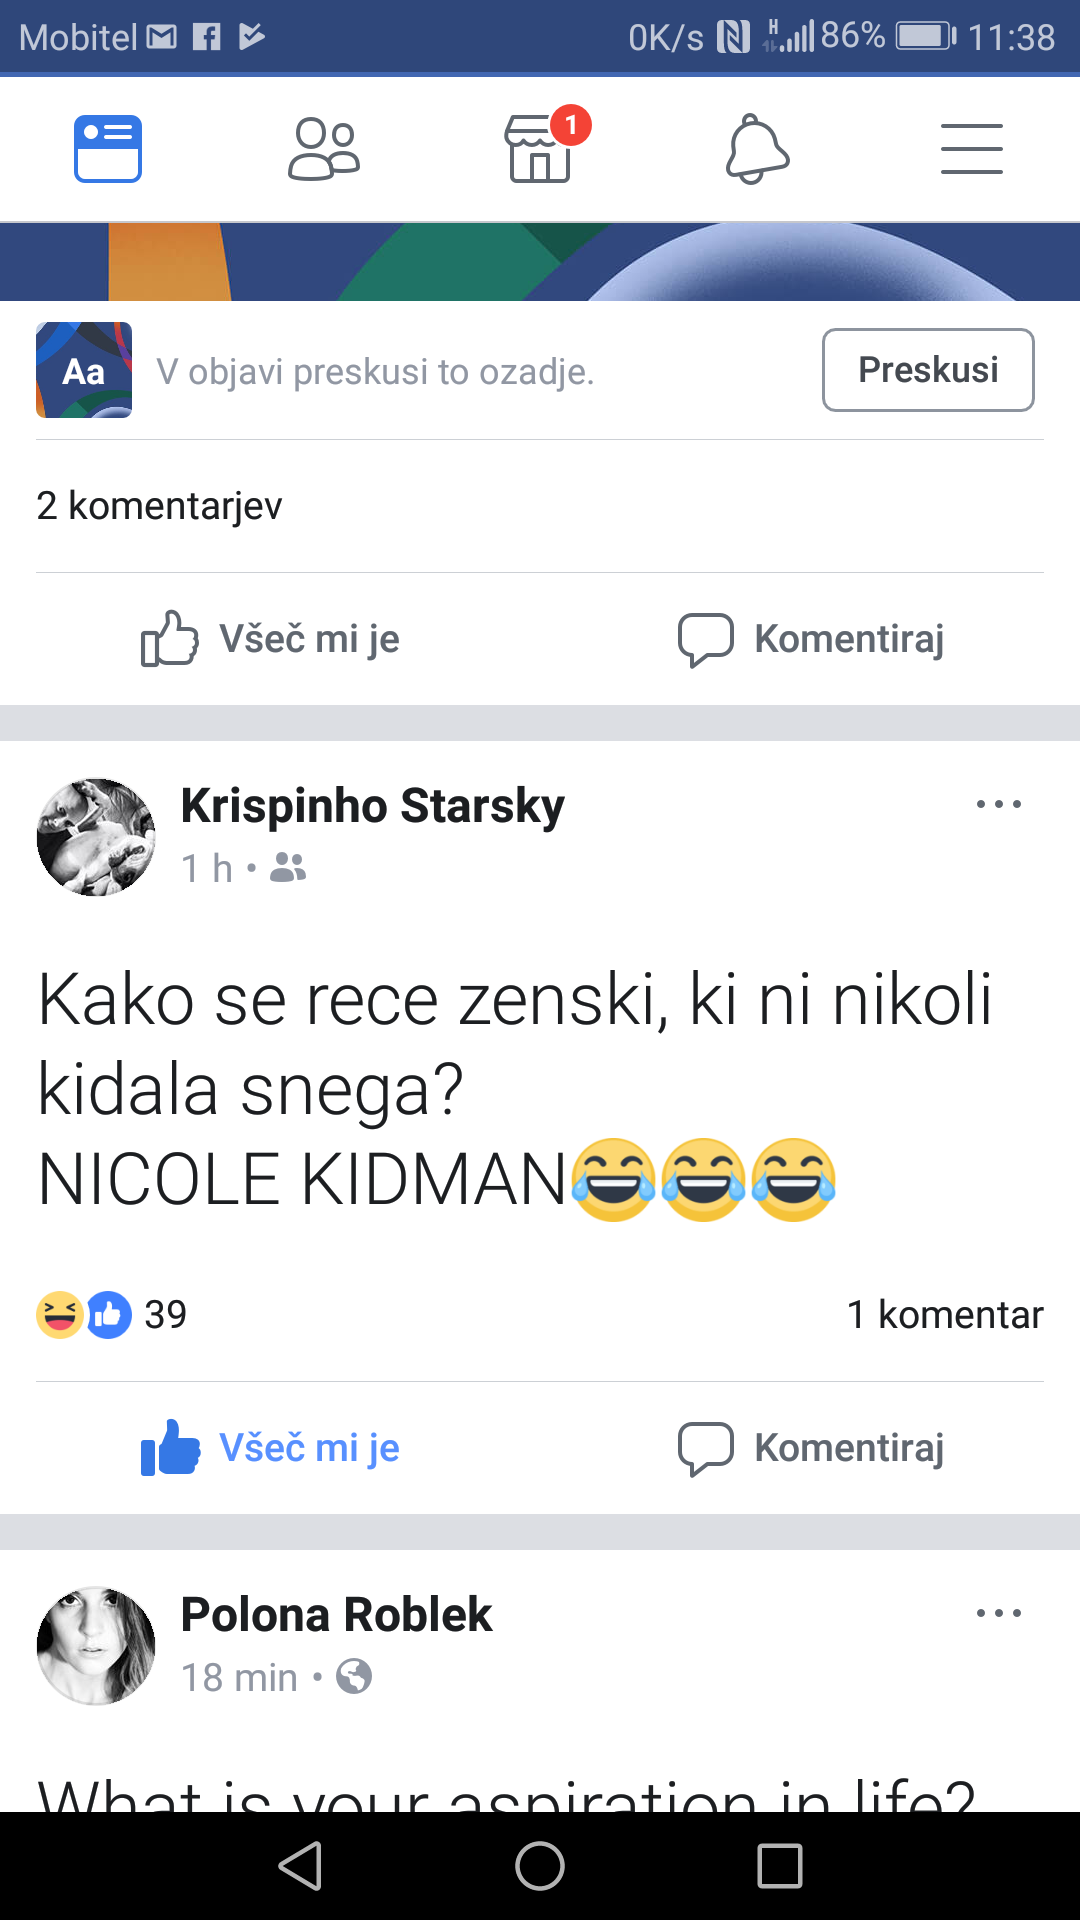The height and width of the screenshot is (1920, 1080).
Task: Tap the Preskusi button
Action: point(928,370)
